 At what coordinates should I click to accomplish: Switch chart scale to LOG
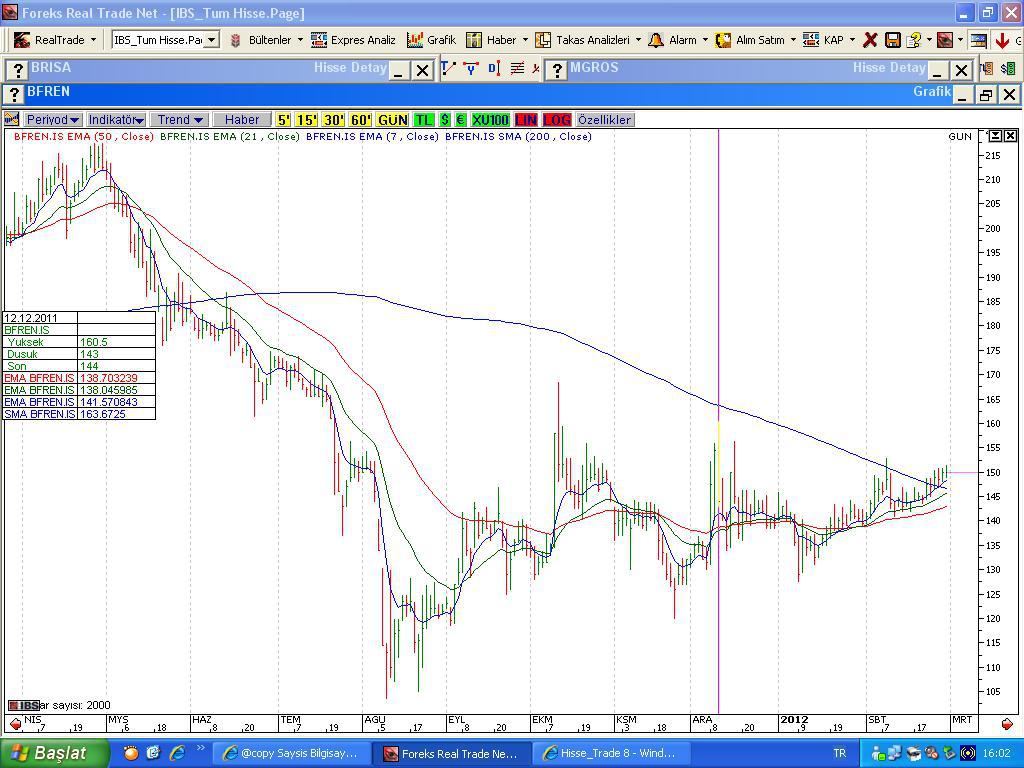coord(556,120)
